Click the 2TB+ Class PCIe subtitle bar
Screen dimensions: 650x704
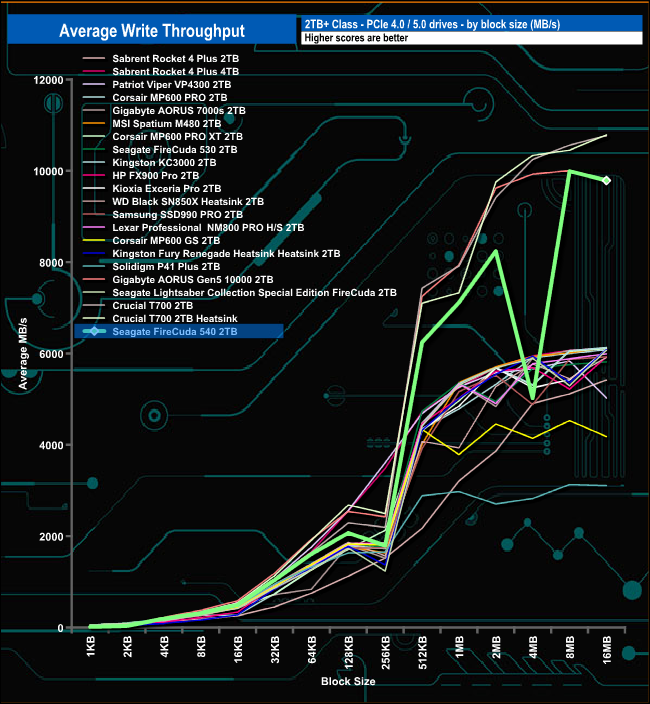pos(471,24)
